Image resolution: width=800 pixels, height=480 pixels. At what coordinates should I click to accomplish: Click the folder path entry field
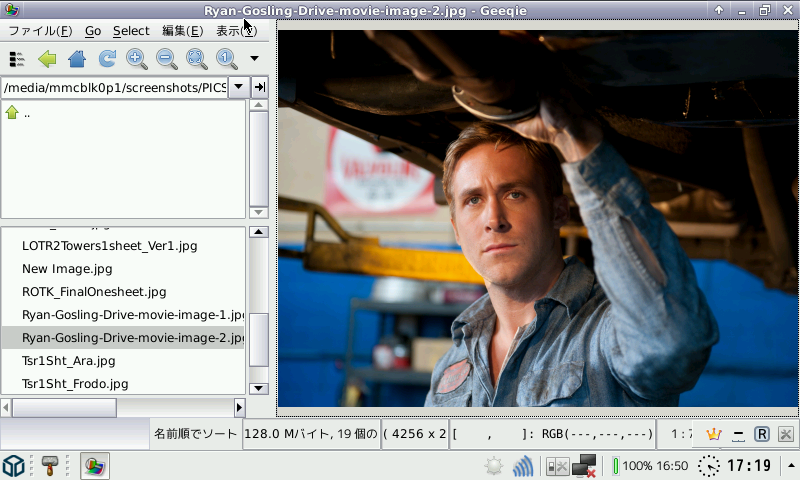114,87
